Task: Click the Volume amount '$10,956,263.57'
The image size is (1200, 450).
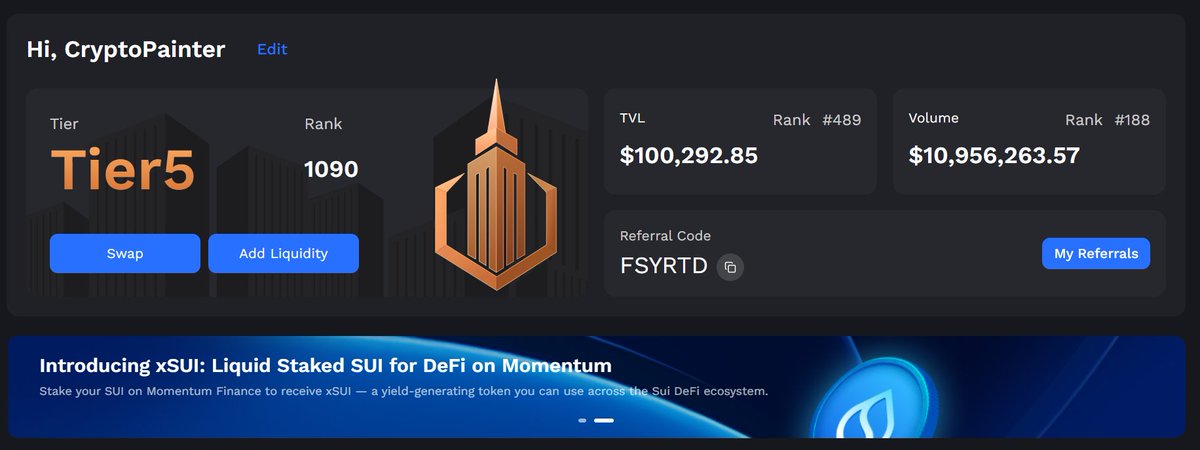Action: [994, 155]
